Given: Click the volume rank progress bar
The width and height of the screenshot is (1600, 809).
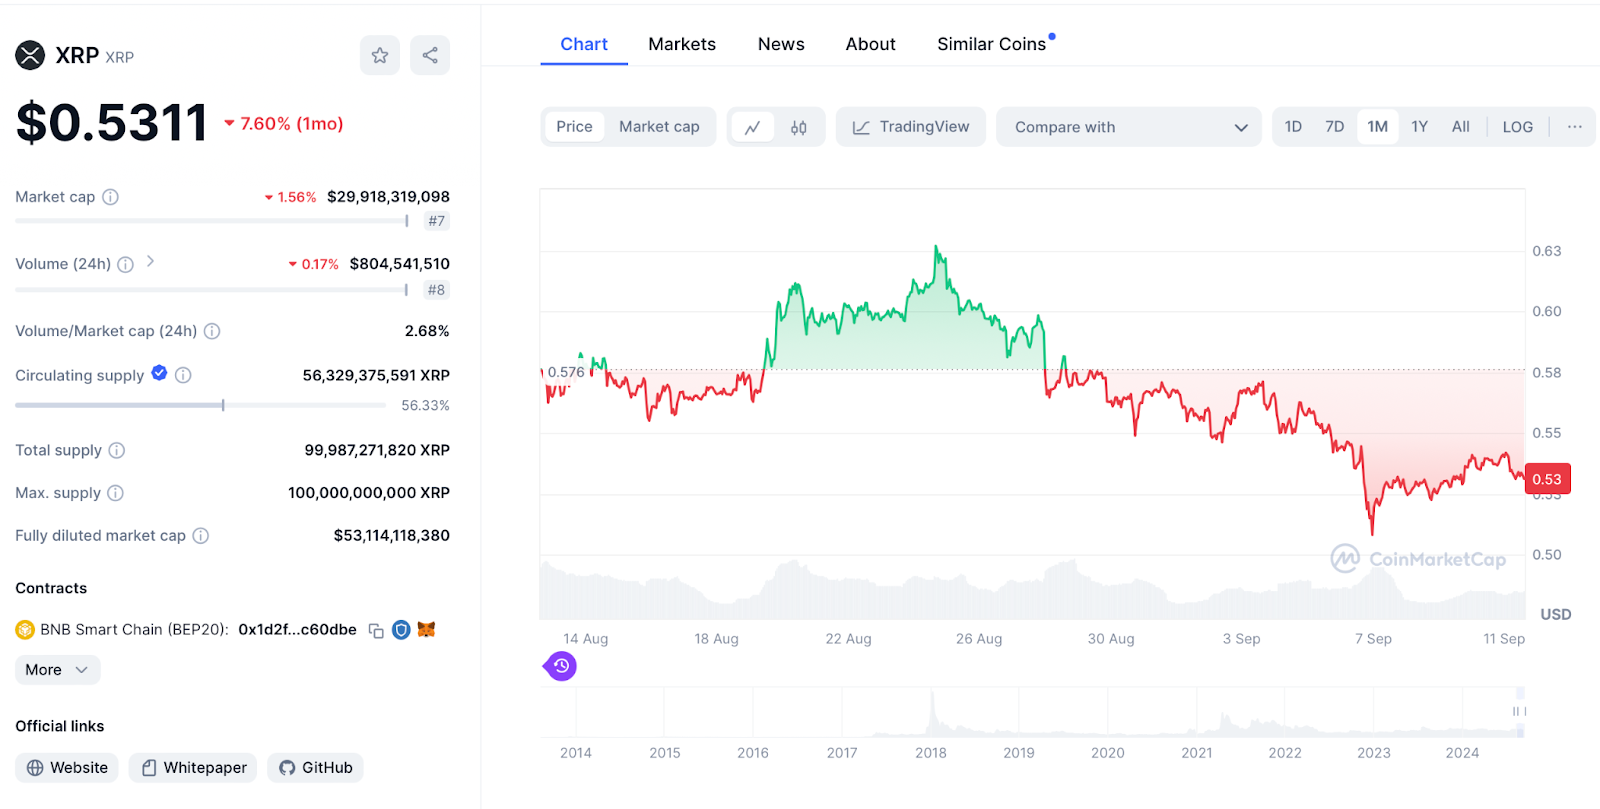Looking at the screenshot, I should pyautogui.click(x=212, y=290).
